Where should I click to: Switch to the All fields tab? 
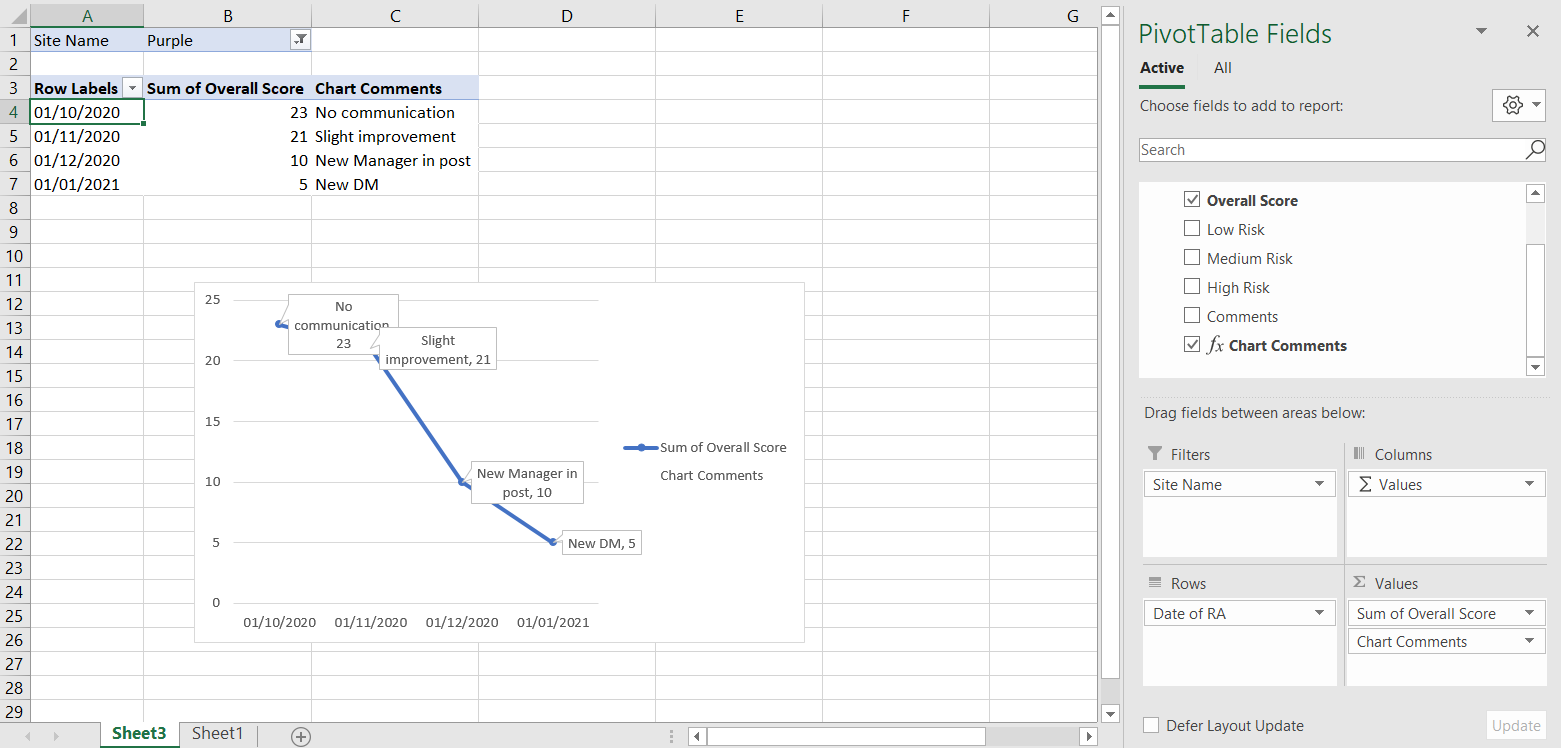[x=1223, y=68]
